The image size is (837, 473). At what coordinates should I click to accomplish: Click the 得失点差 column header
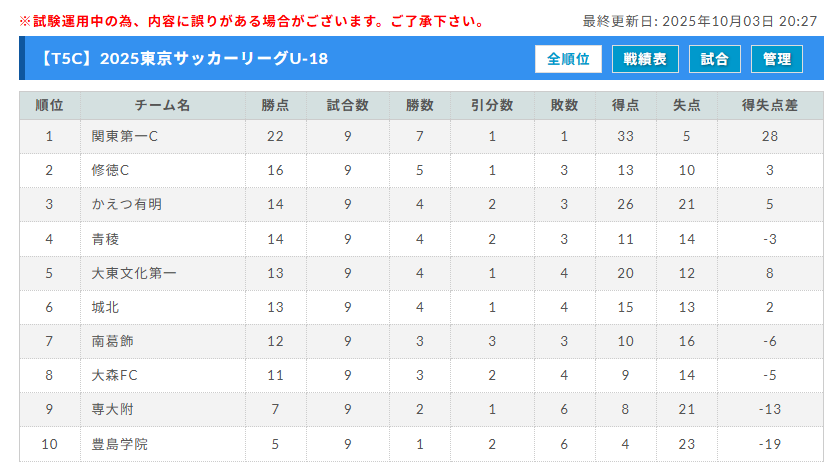(769, 106)
